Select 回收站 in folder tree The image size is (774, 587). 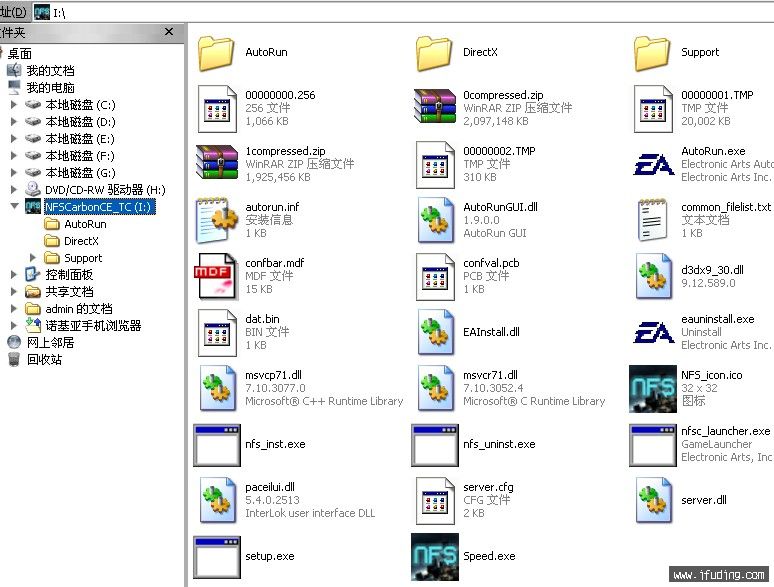tap(44, 359)
